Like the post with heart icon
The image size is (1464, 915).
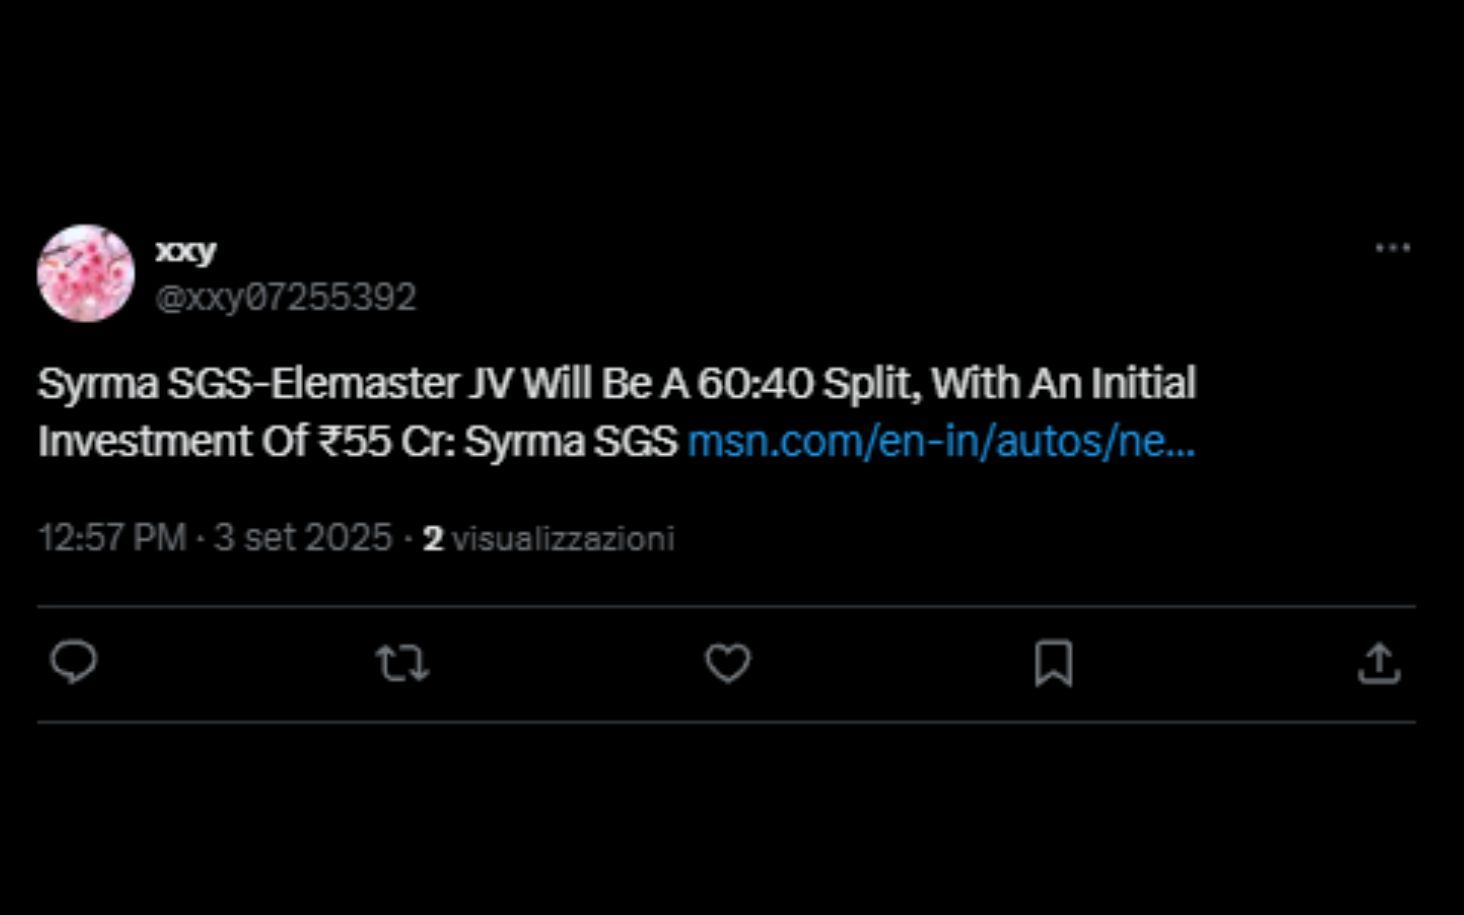pyautogui.click(x=728, y=663)
